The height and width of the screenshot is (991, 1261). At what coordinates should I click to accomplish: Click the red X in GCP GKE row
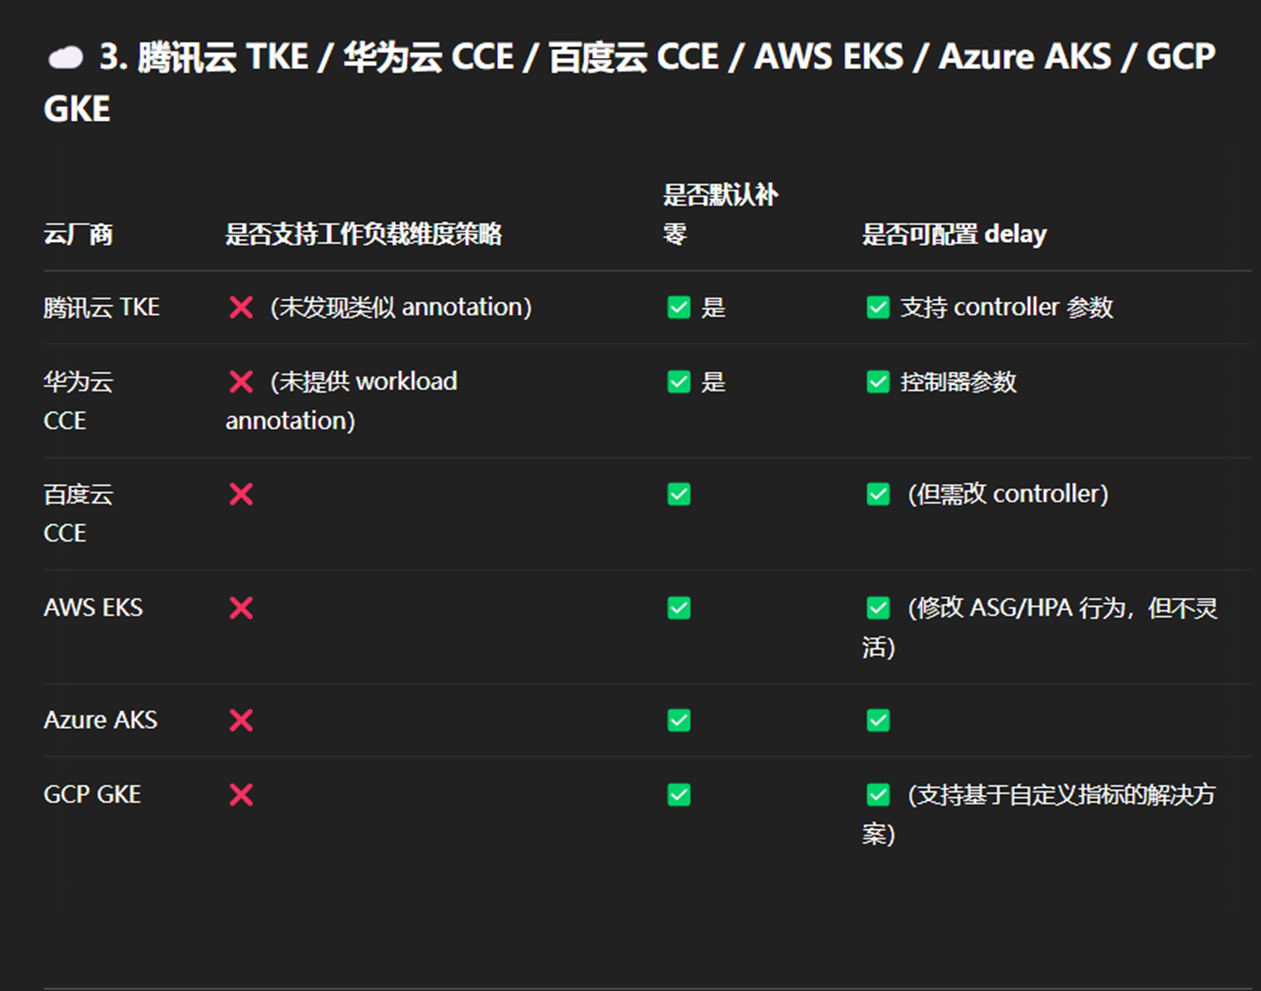point(241,795)
